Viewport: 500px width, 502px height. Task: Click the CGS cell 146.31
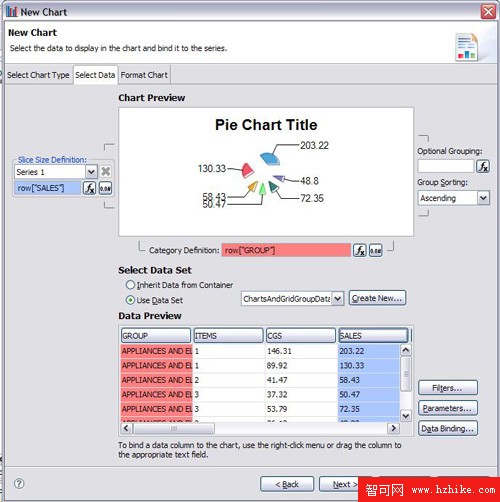click(x=301, y=351)
